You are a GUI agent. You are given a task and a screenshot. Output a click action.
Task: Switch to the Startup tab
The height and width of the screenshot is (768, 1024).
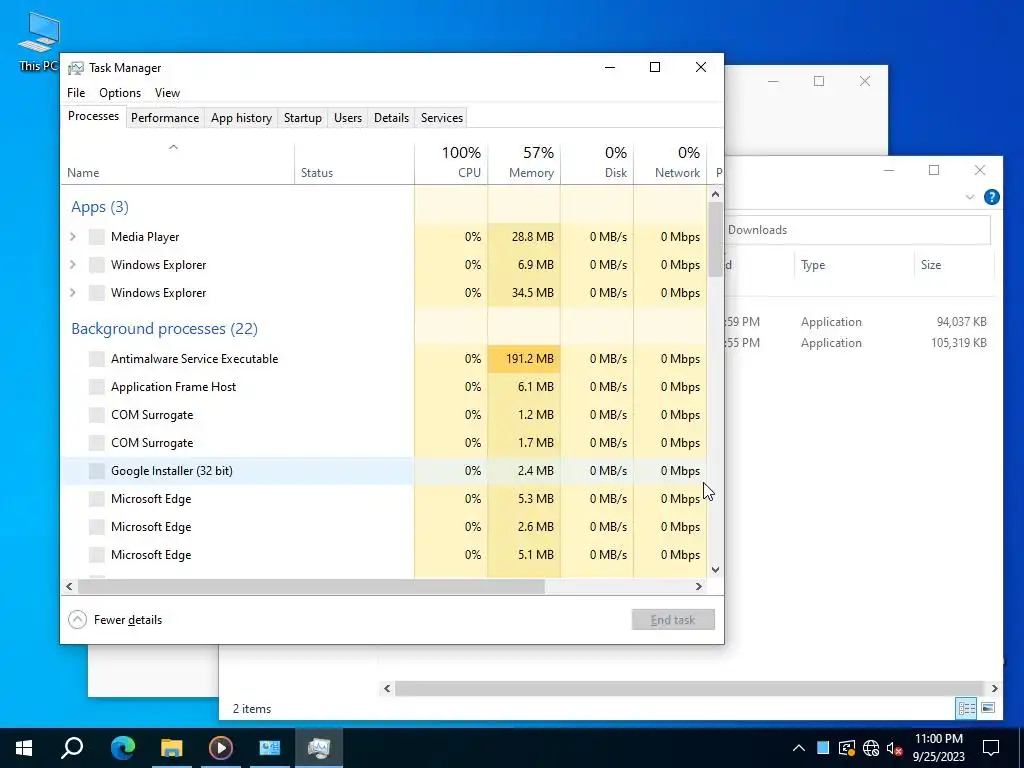pyautogui.click(x=302, y=118)
